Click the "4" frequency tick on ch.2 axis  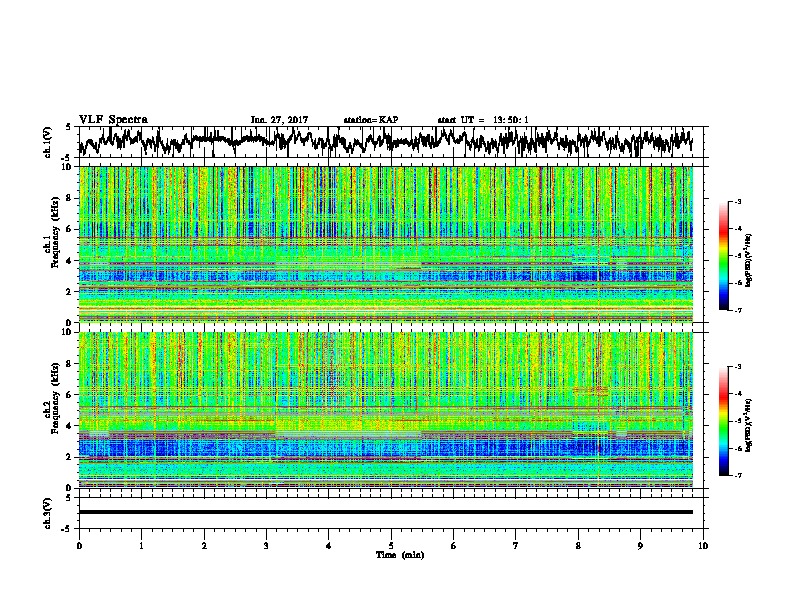[70, 426]
